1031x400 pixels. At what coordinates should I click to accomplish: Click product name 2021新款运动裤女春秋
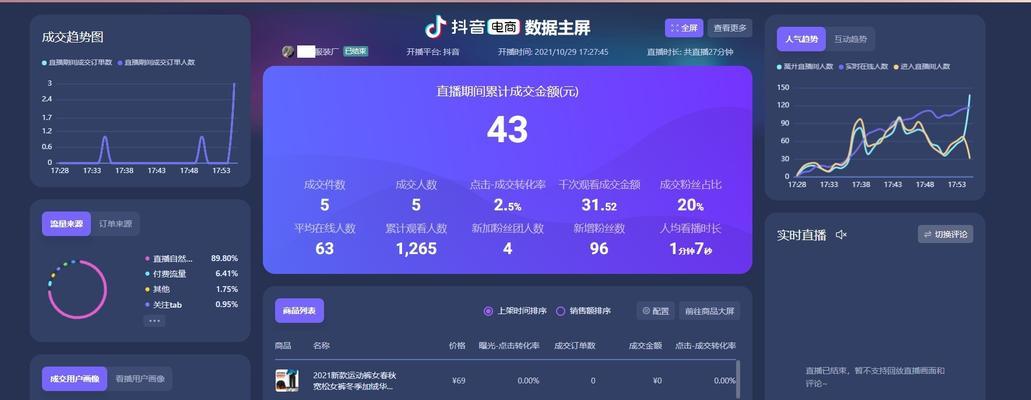pyautogui.click(x=354, y=375)
